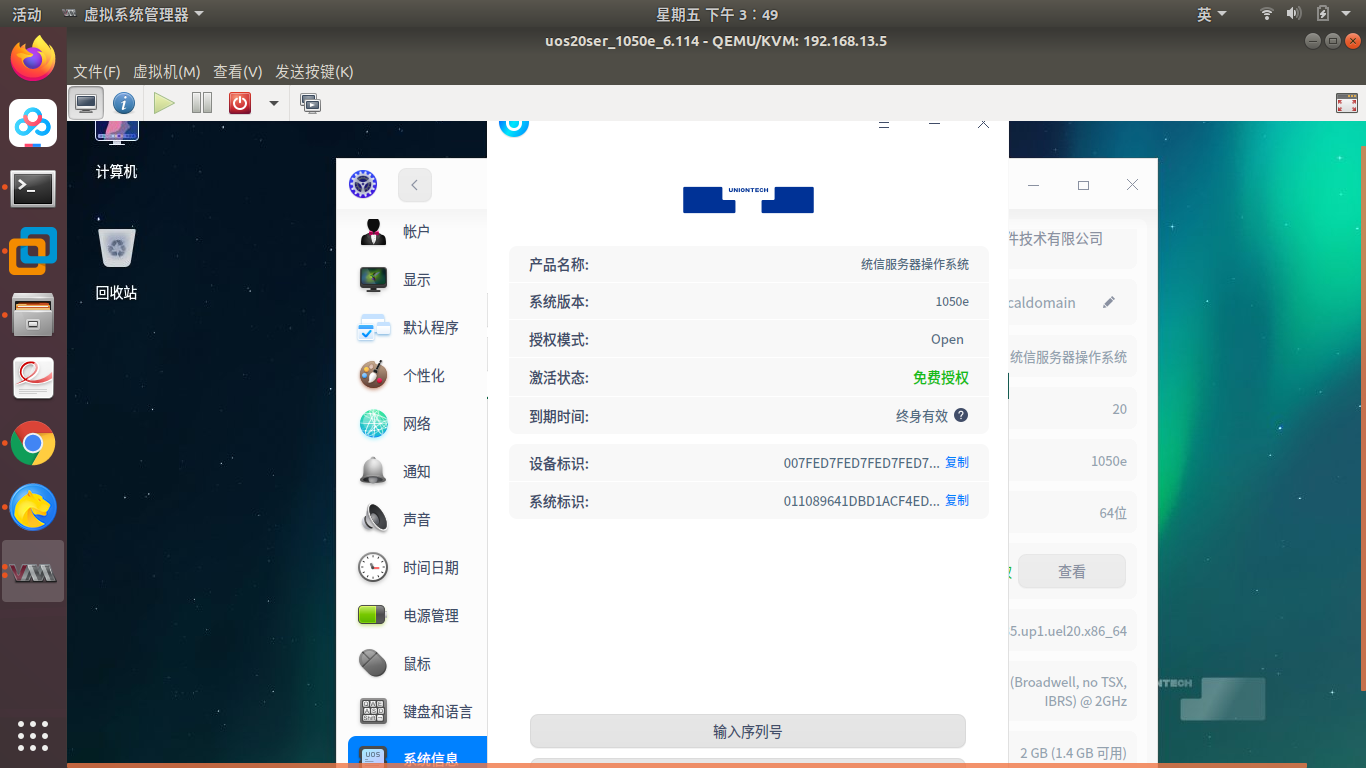1366x768 pixels.
Task: Click the Open license mode value
Action: coord(948,340)
